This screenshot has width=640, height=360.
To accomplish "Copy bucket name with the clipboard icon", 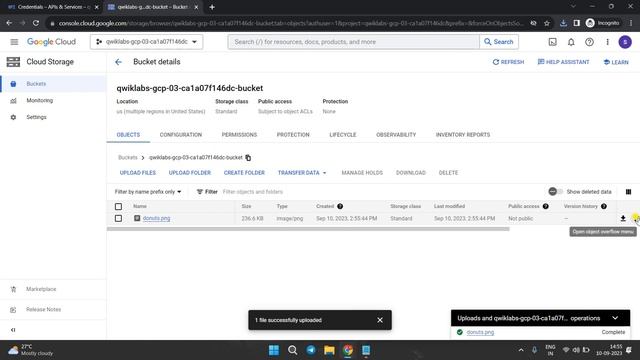I will (248, 158).
